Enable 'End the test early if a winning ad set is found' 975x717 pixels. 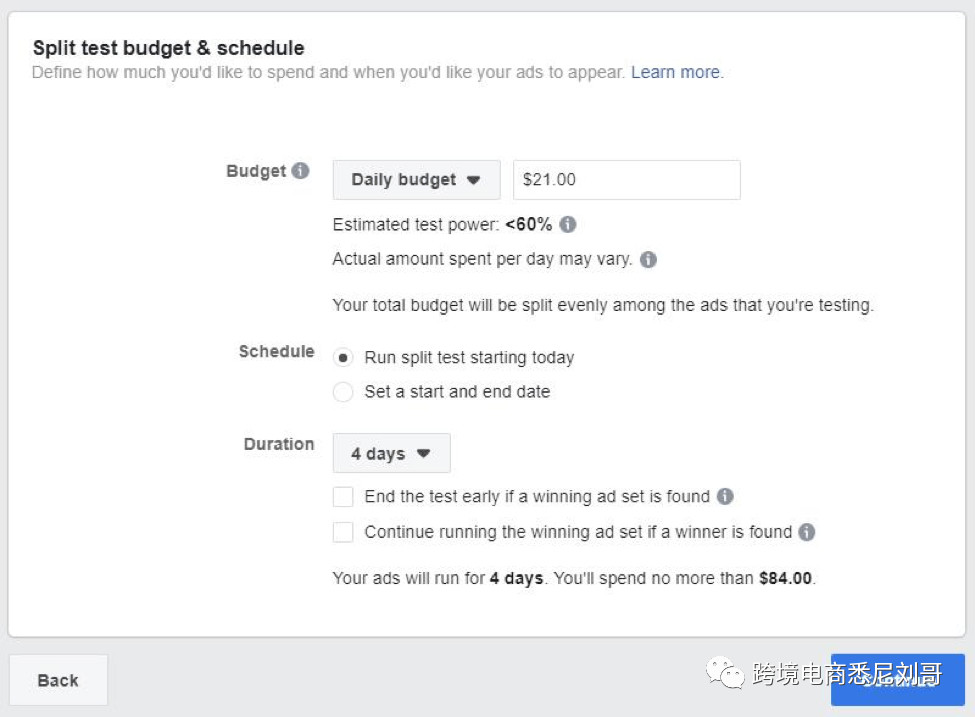343,496
